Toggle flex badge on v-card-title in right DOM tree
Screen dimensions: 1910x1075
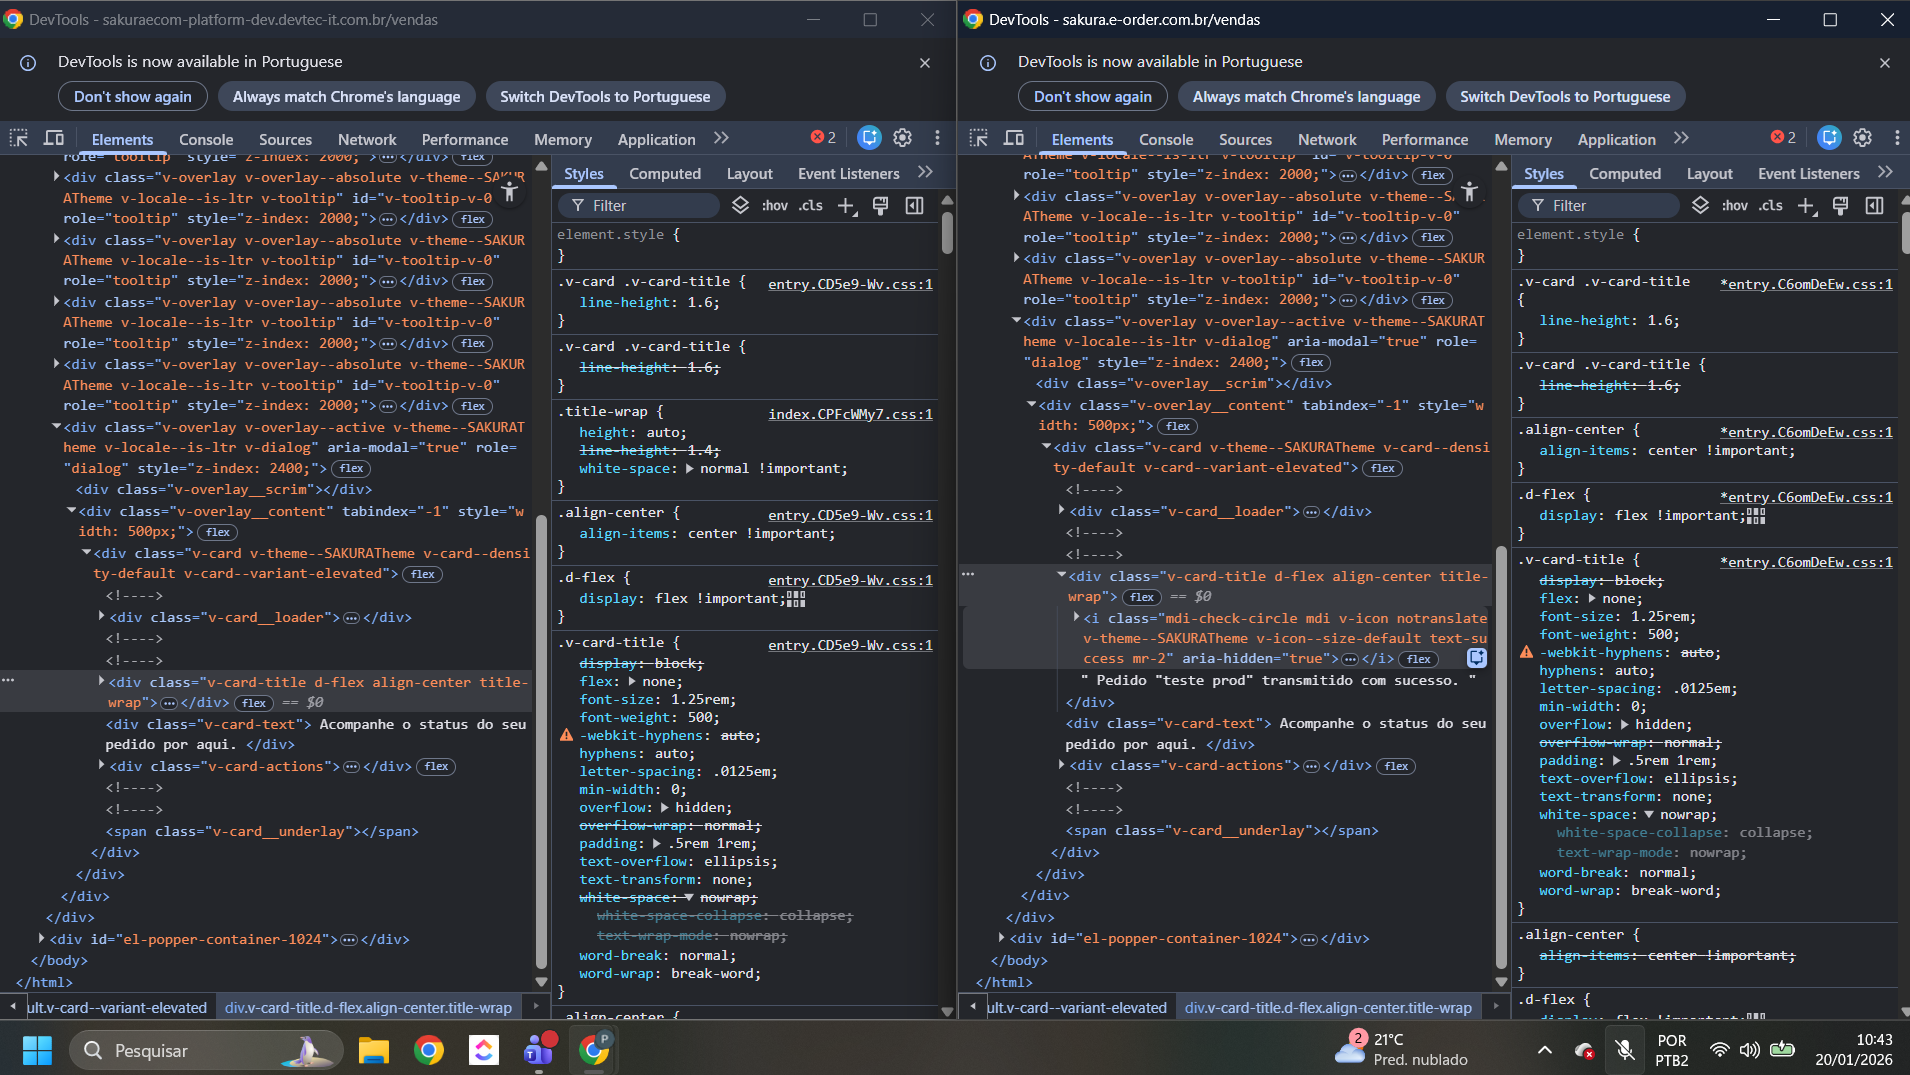[1142, 597]
